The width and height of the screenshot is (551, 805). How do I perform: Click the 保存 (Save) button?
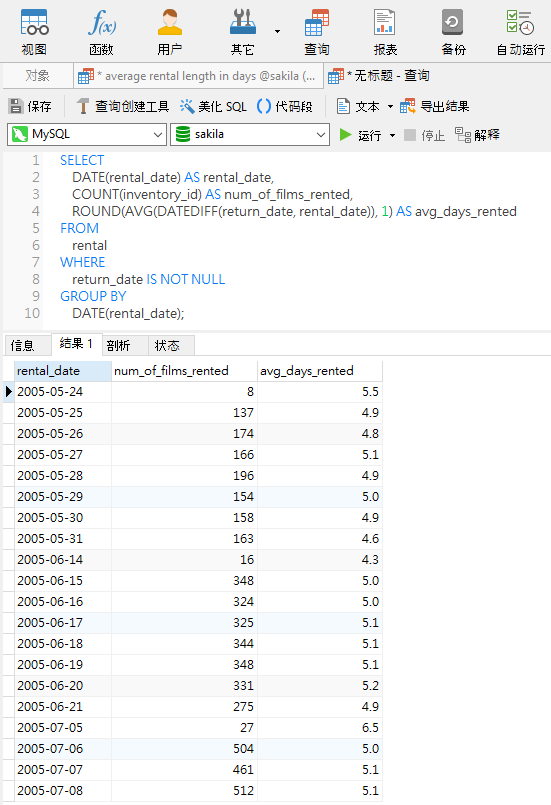coord(30,106)
